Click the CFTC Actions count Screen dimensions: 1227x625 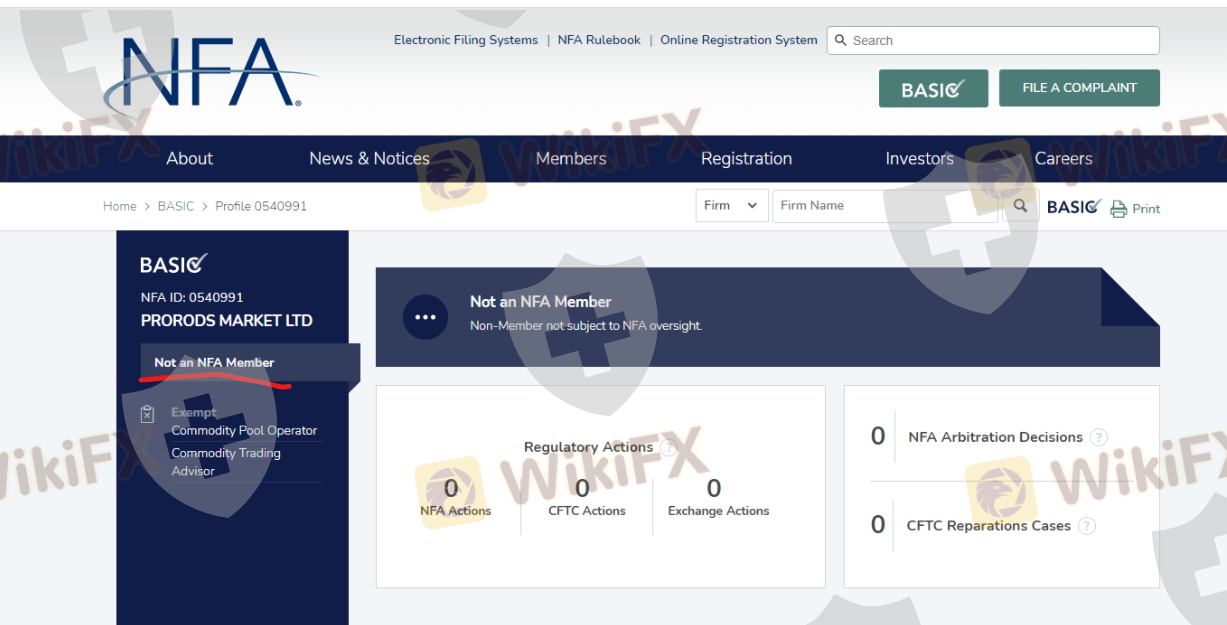(582, 488)
